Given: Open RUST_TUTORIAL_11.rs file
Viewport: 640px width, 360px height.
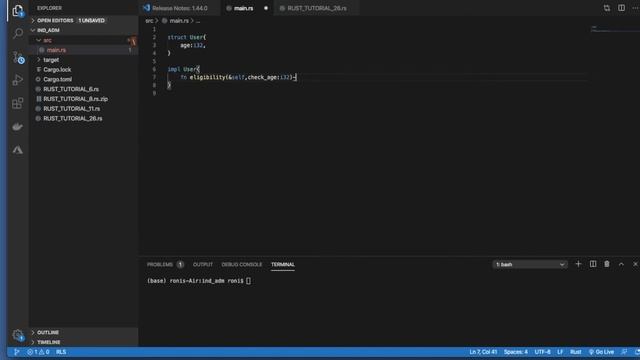Looking at the screenshot, I should click(x=83, y=109).
